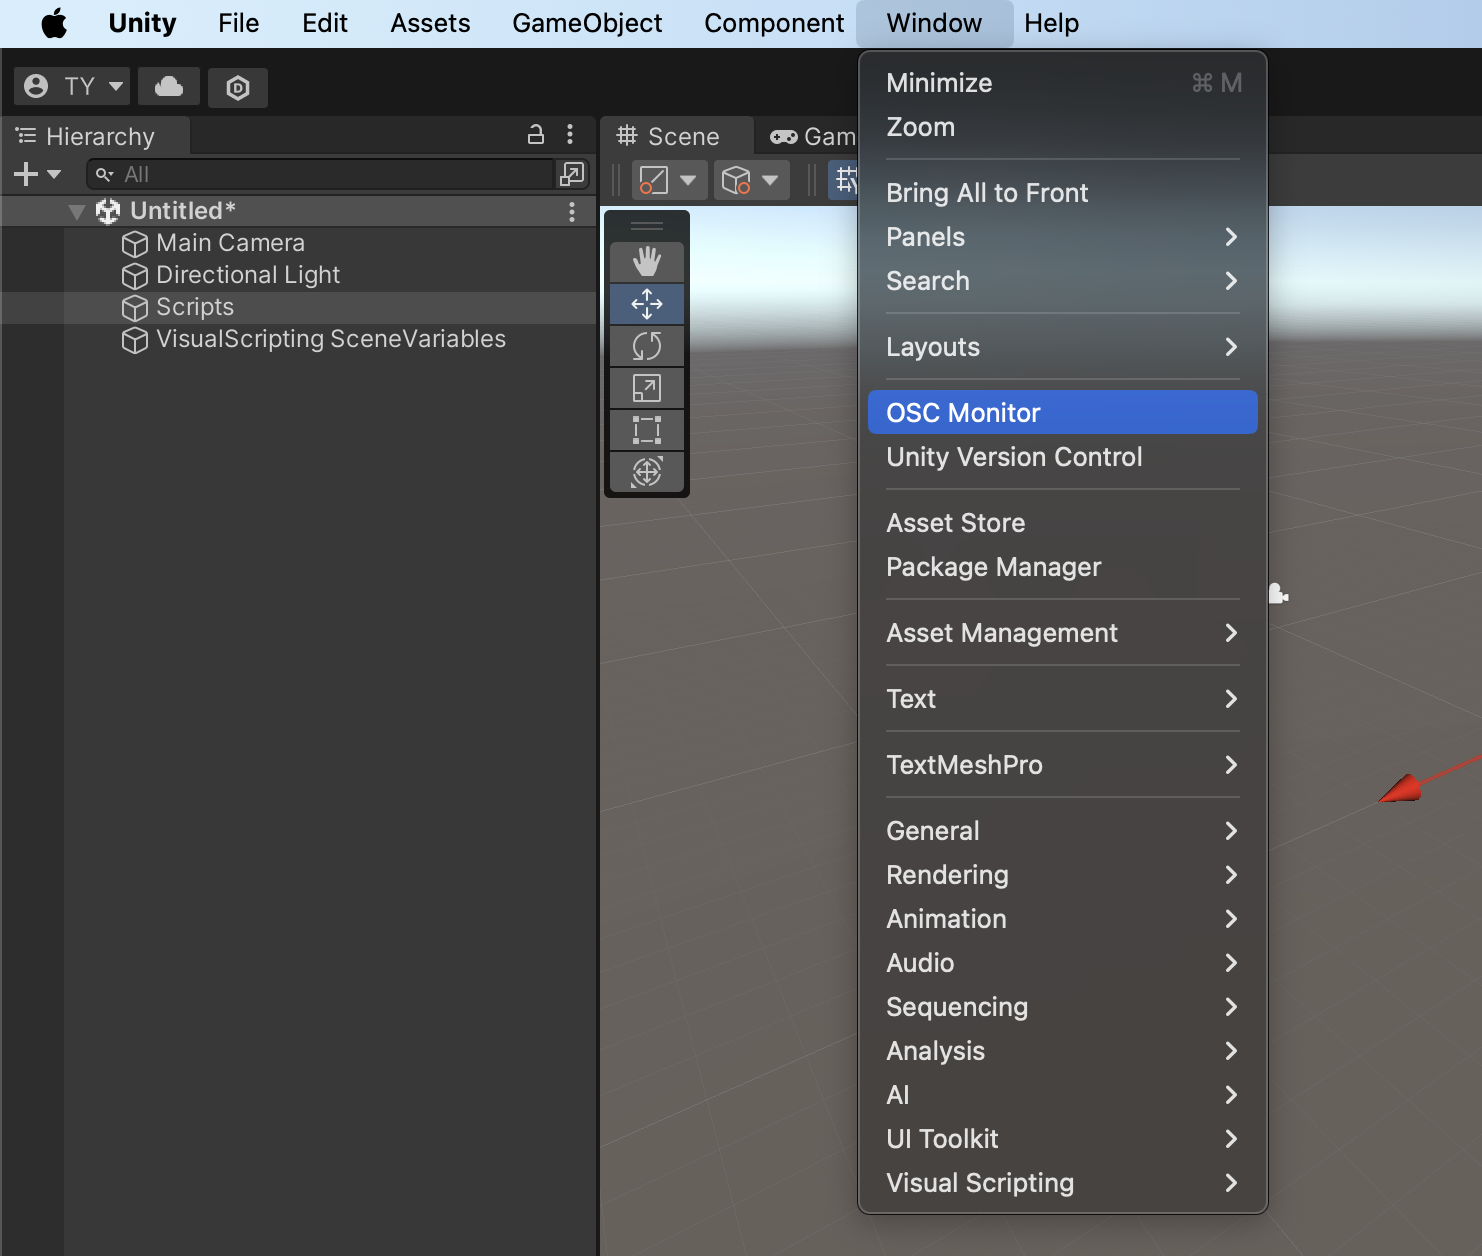Open the tool handle position dropdown
Viewport: 1482px width, 1256px height.
point(669,180)
